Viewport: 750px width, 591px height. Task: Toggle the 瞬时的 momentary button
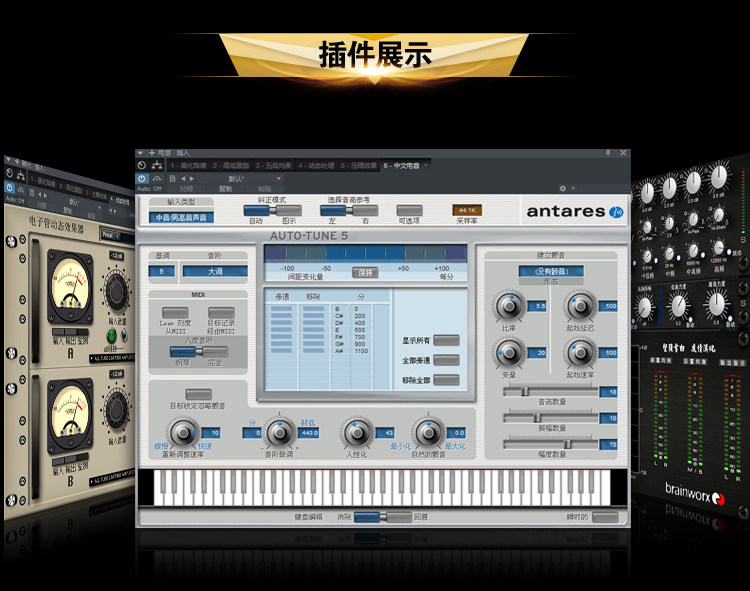point(605,517)
